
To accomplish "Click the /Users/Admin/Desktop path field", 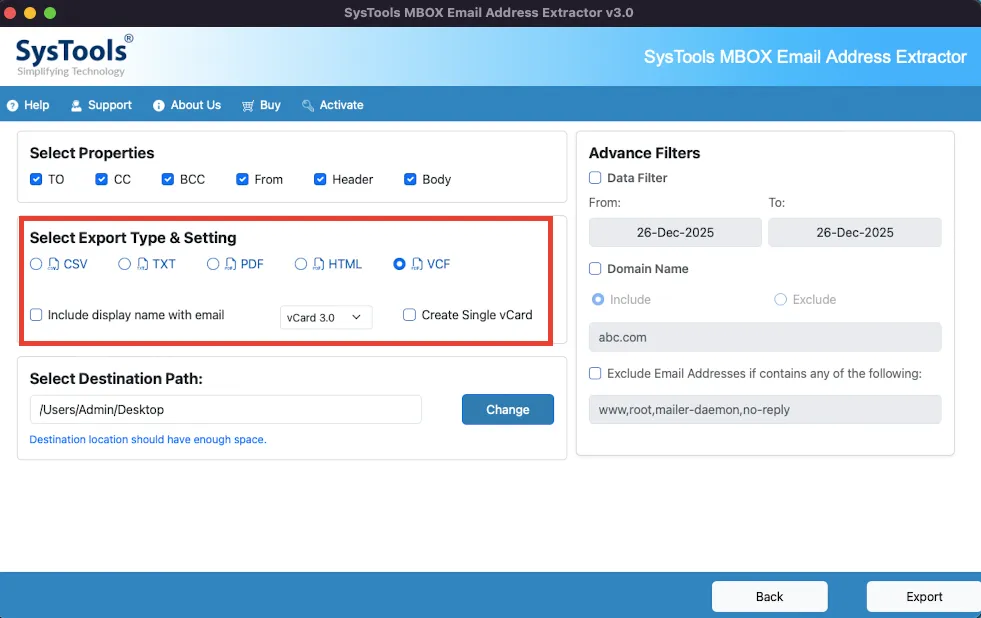I will (x=225, y=410).
